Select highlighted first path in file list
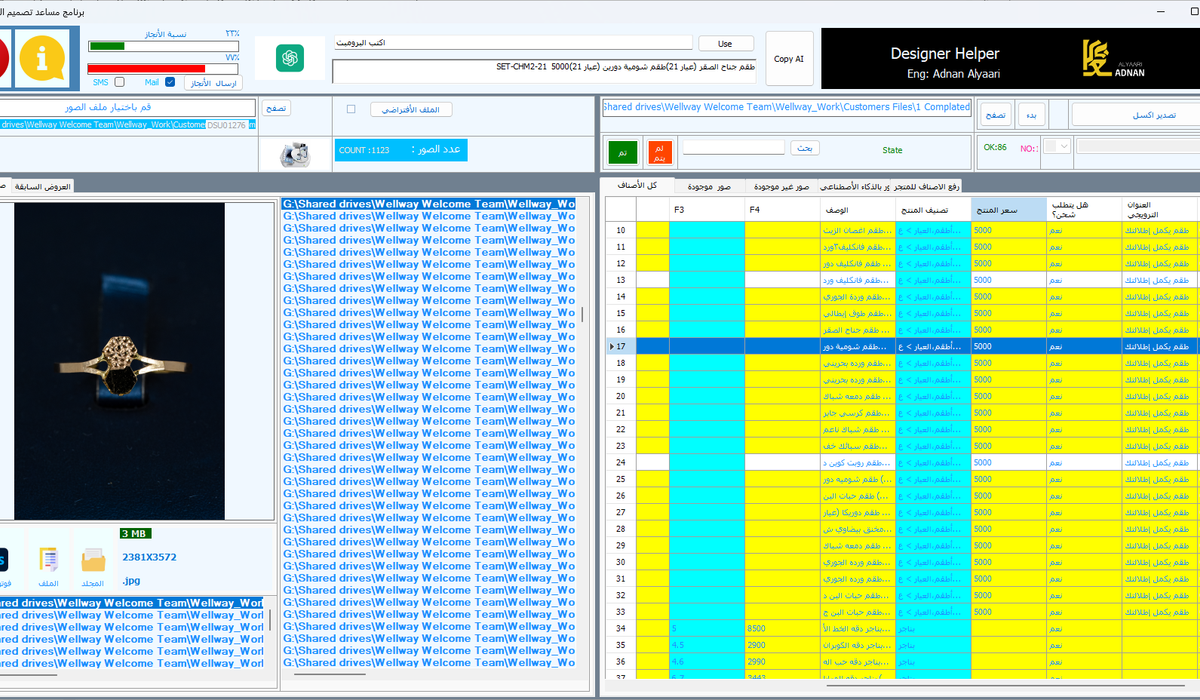 [x=430, y=204]
